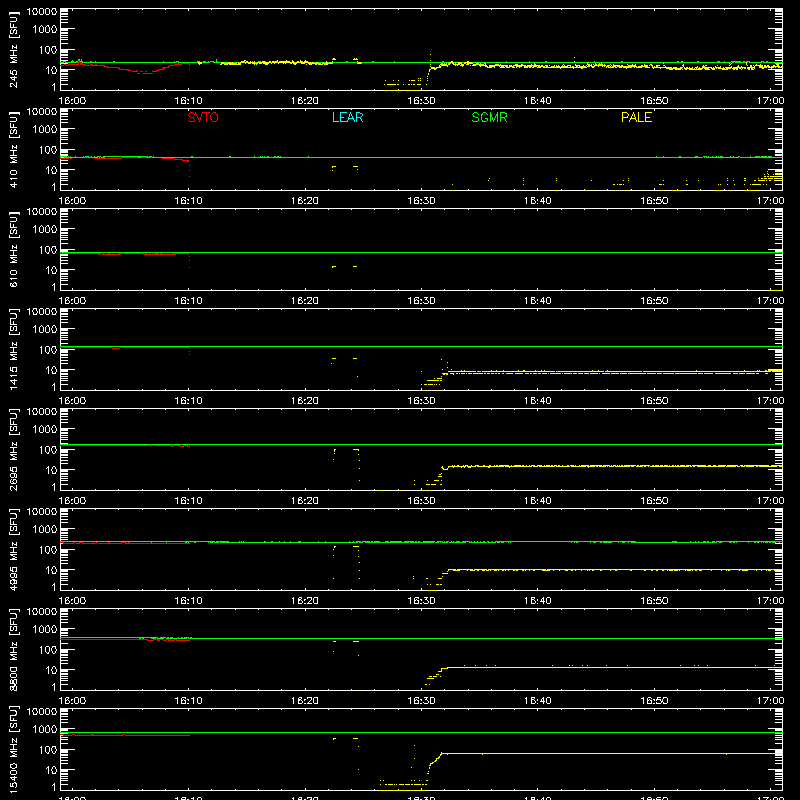Select 16:20 time label under 410 MHz panel
The width and height of the screenshot is (800, 800).
305,201
